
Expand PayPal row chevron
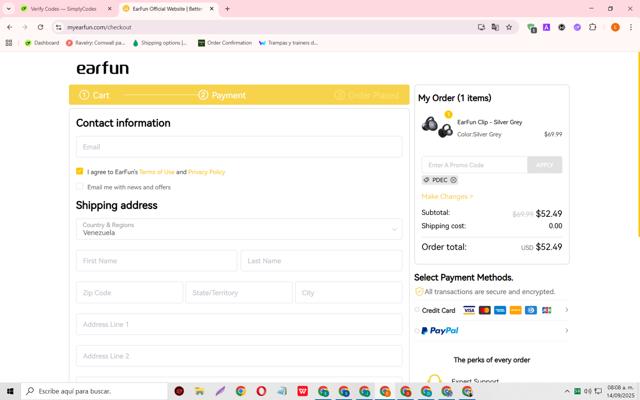[567, 330]
